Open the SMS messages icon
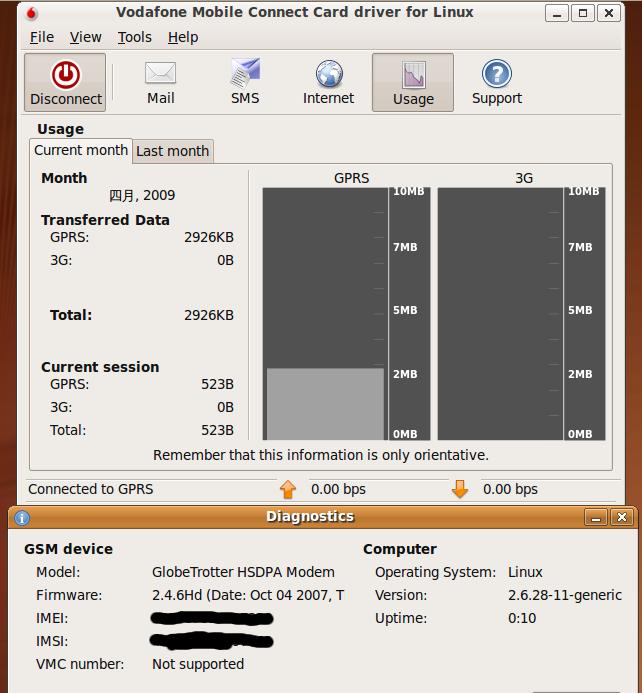642x693 pixels. 246,72
